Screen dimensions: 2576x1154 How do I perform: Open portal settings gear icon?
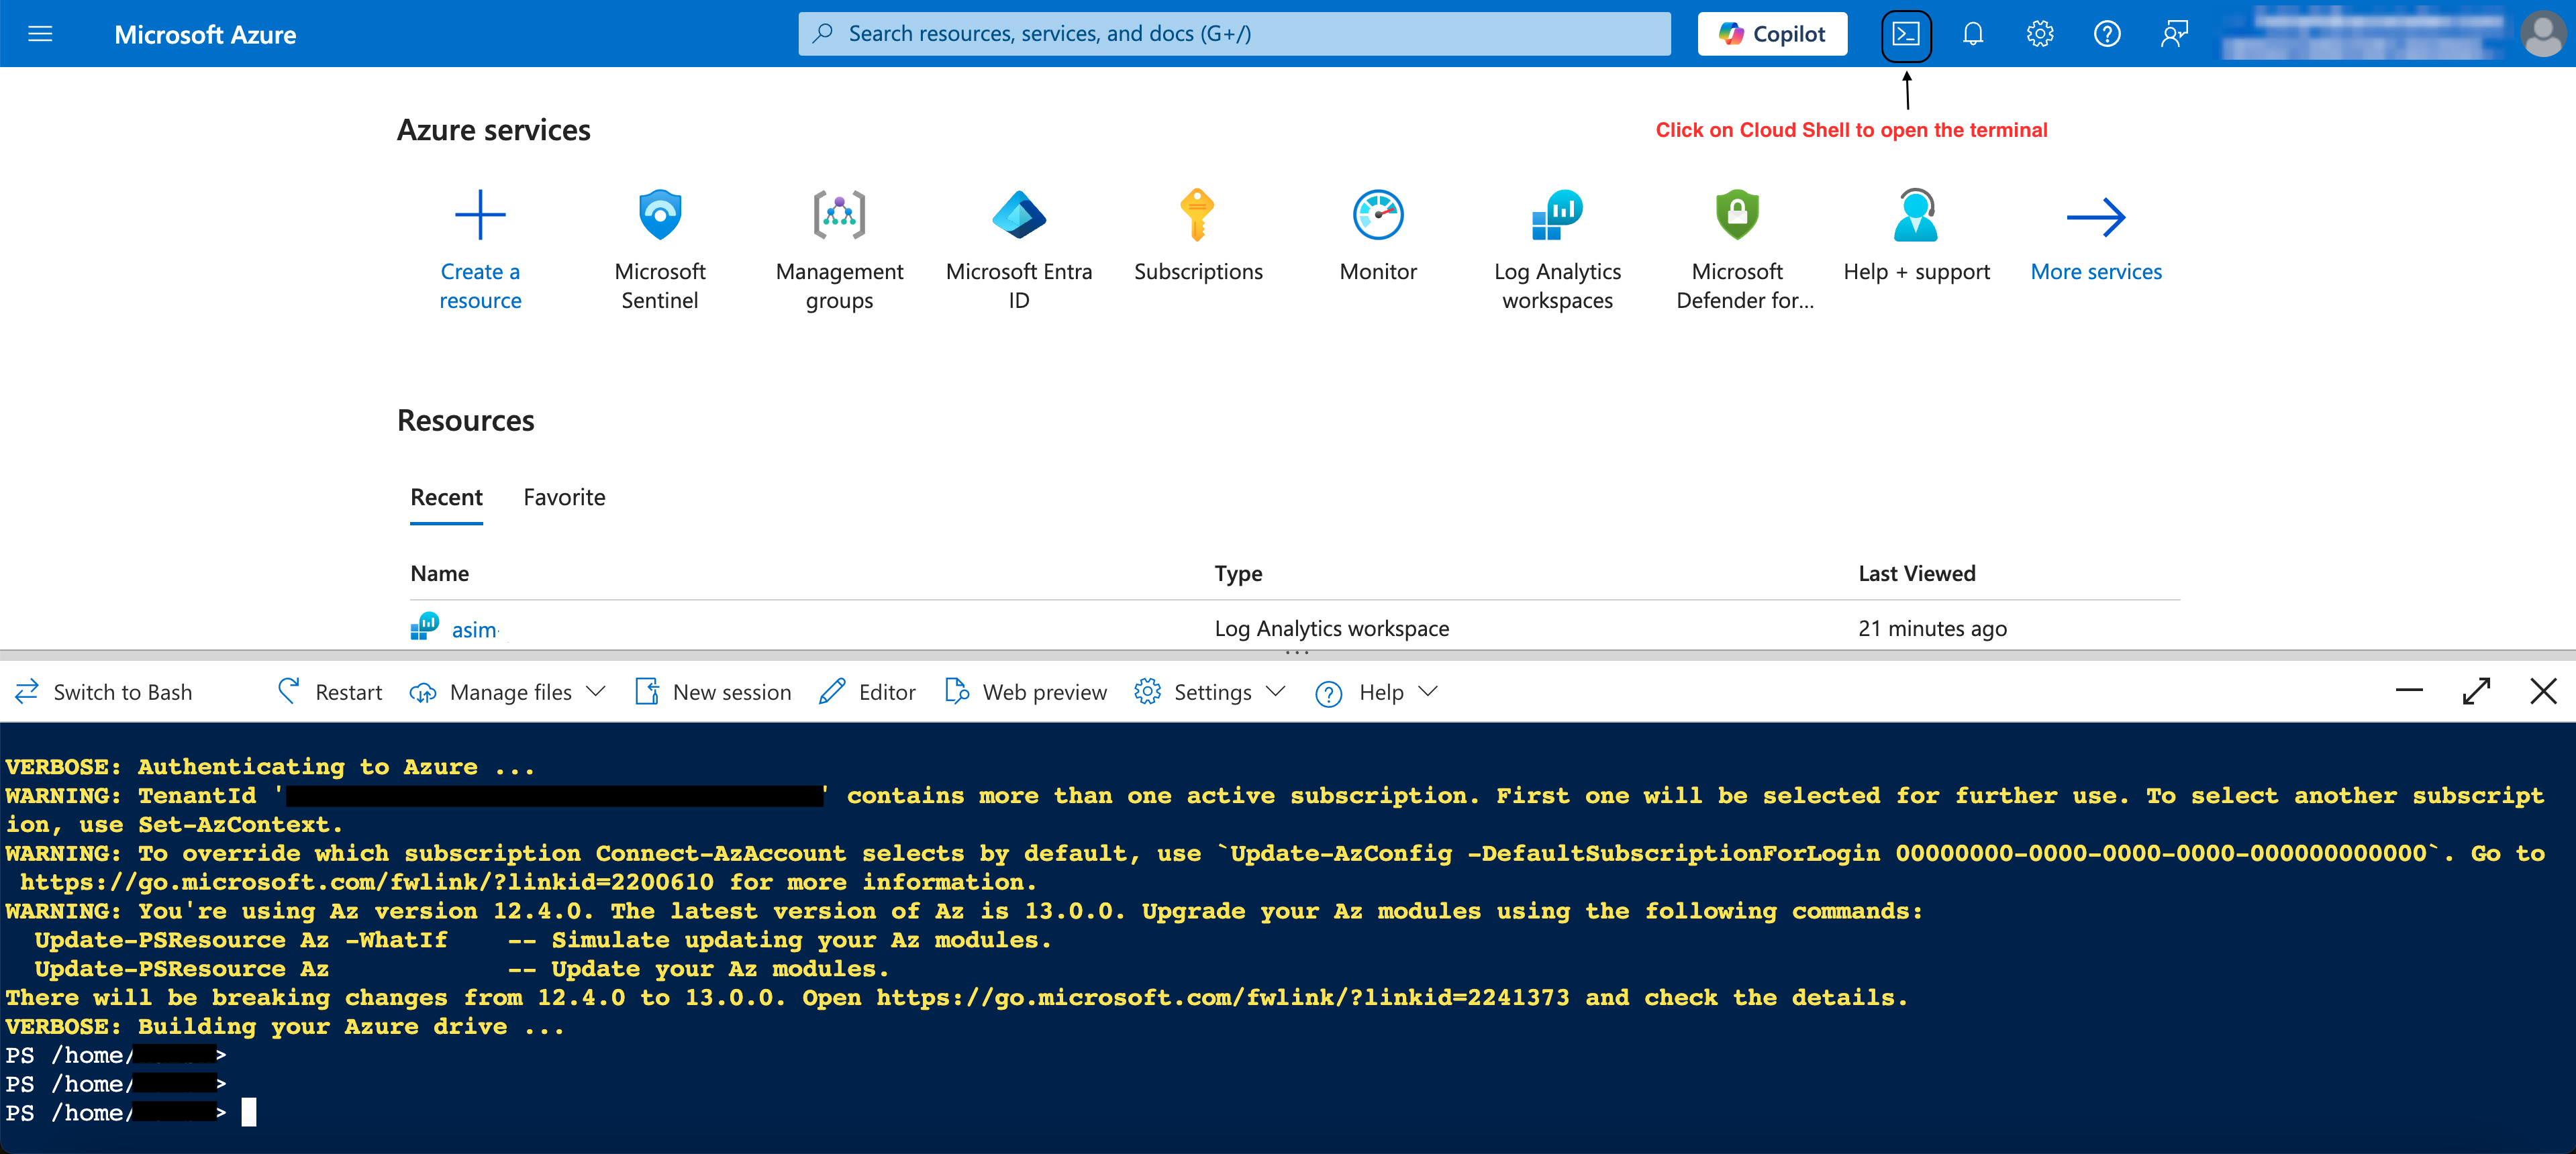click(x=2039, y=34)
